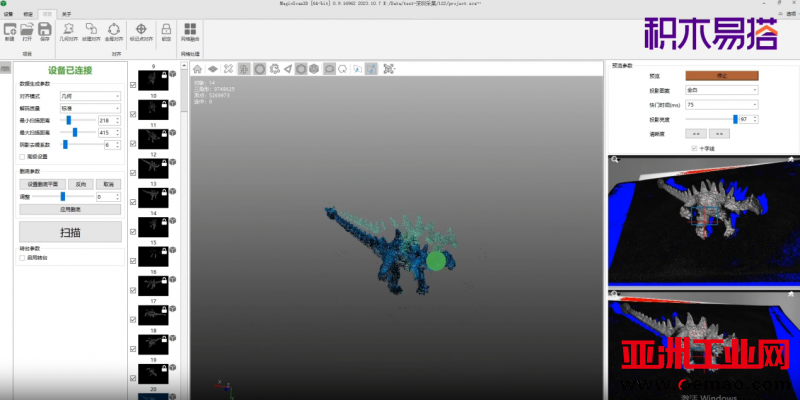Uncheck the checkbox for scan 19
This screenshot has width=800, height=400.
[x=133, y=378]
